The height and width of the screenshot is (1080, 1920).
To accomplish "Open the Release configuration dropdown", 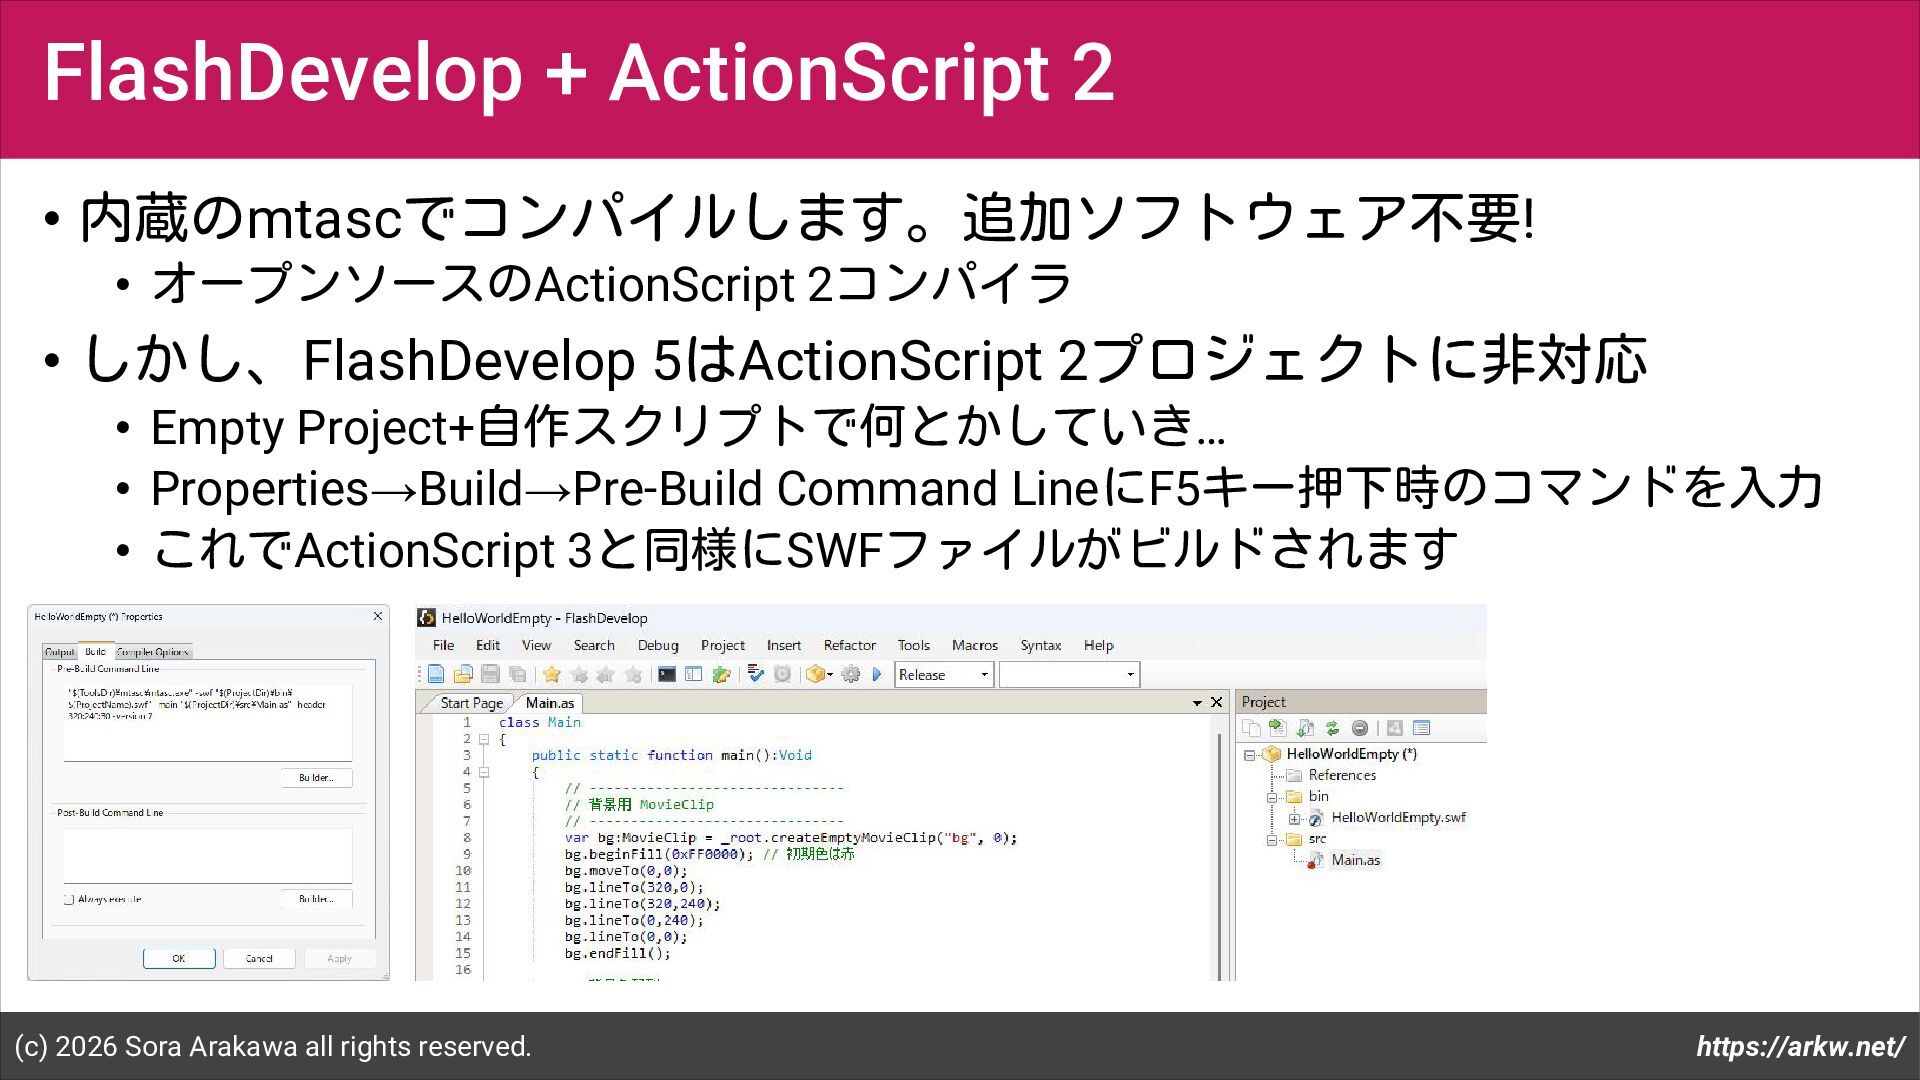I will click(983, 675).
